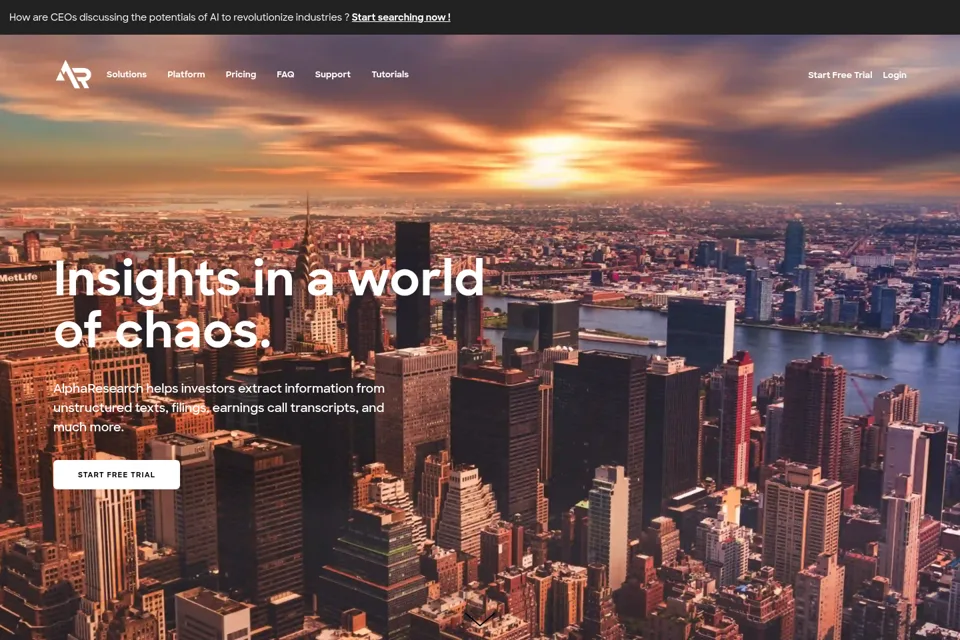
Task: Click the Login link
Action: (894, 75)
